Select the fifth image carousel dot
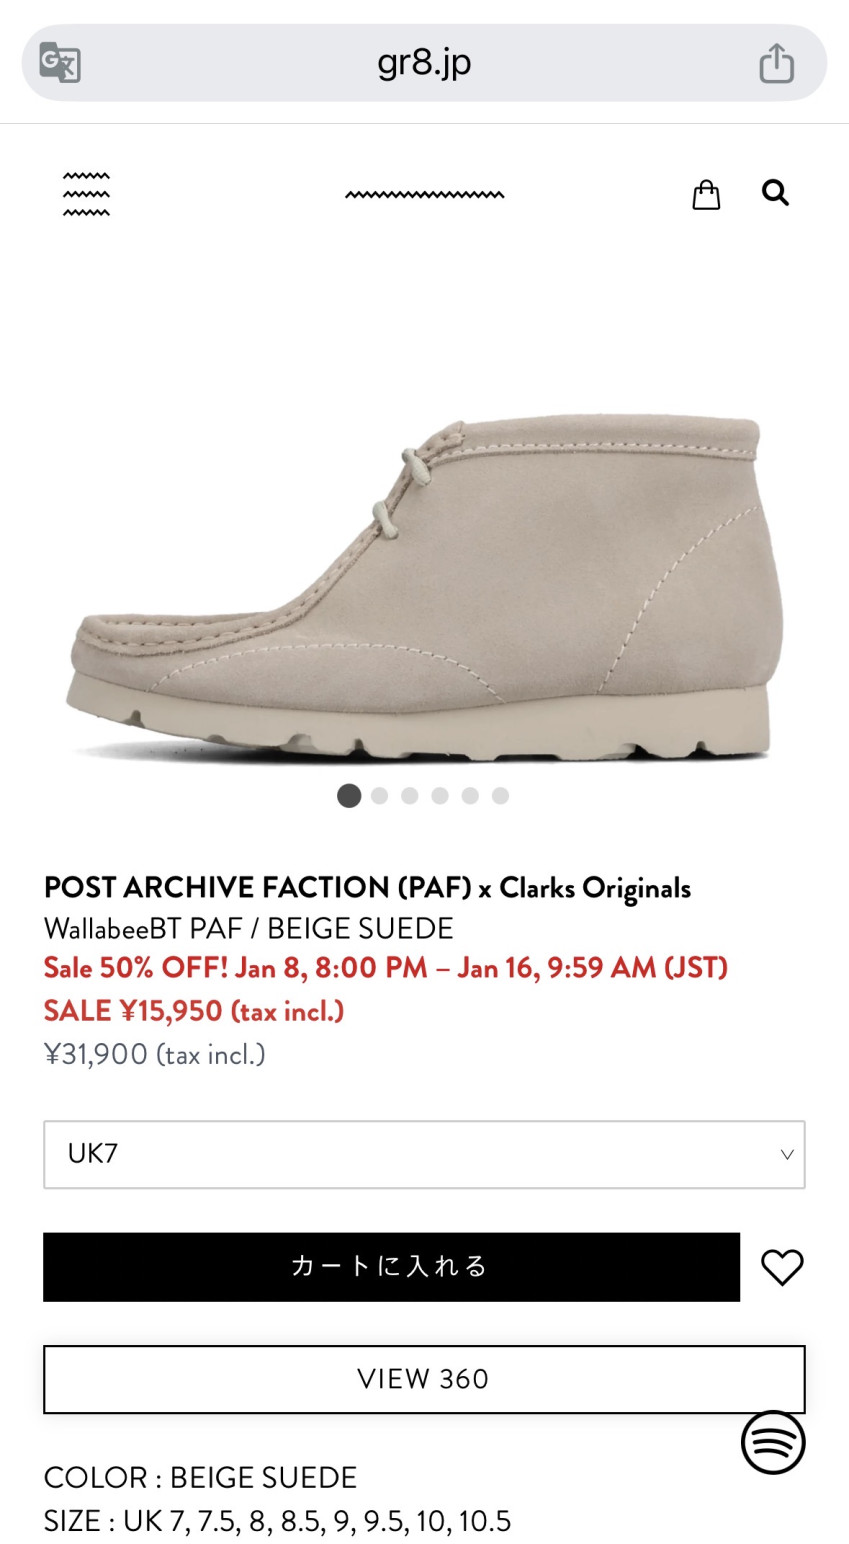849x1544 pixels. (x=470, y=796)
